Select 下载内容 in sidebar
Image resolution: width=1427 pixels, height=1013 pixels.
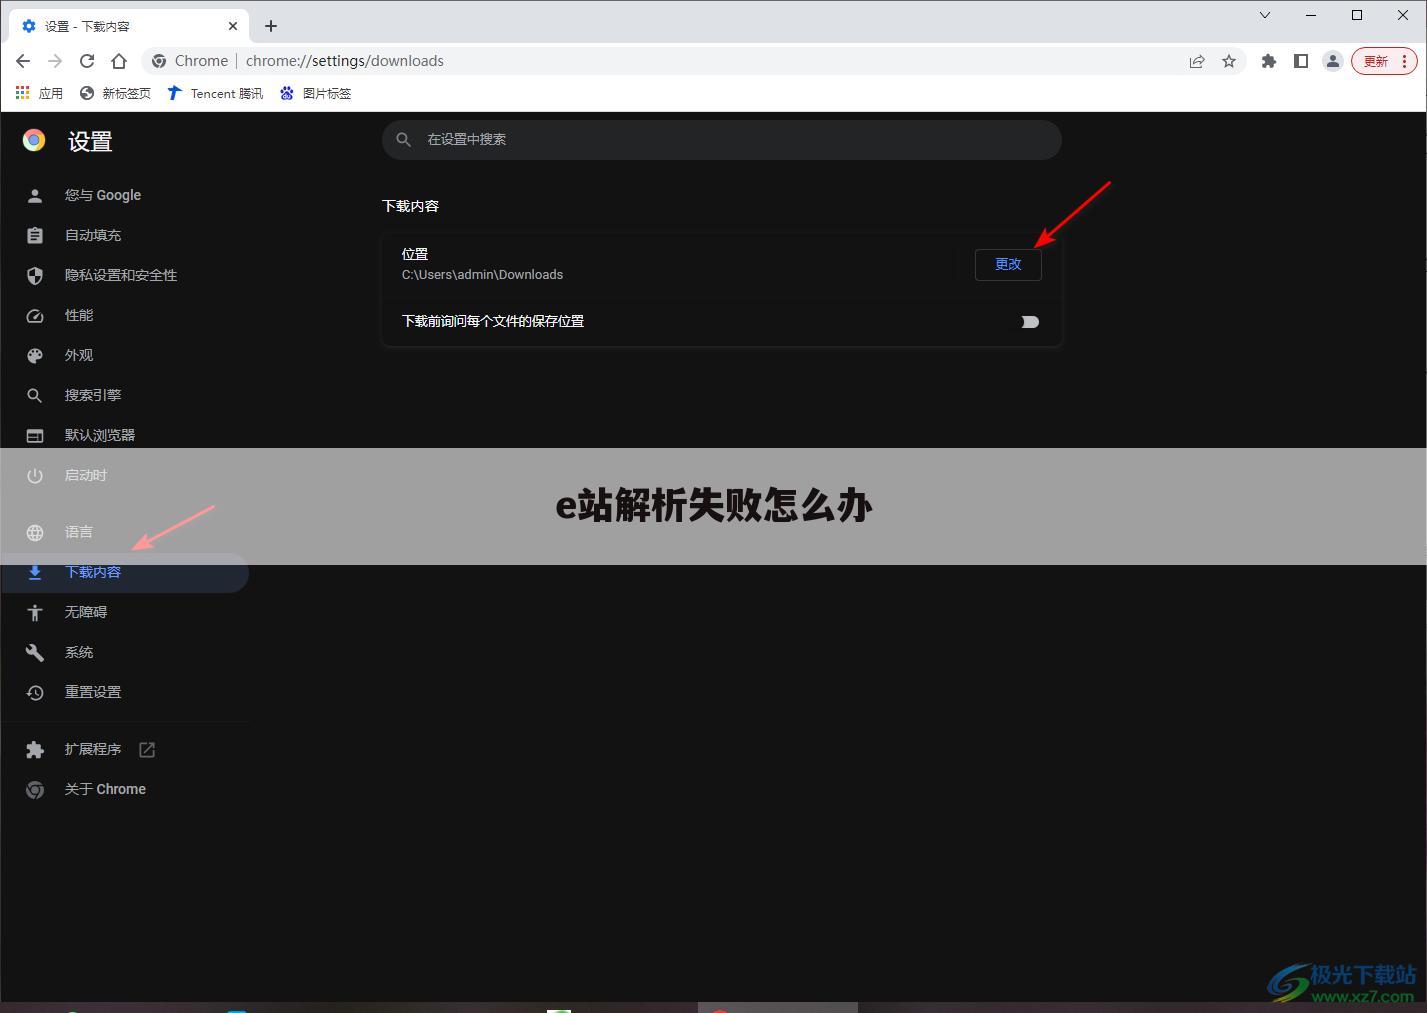coord(124,572)
